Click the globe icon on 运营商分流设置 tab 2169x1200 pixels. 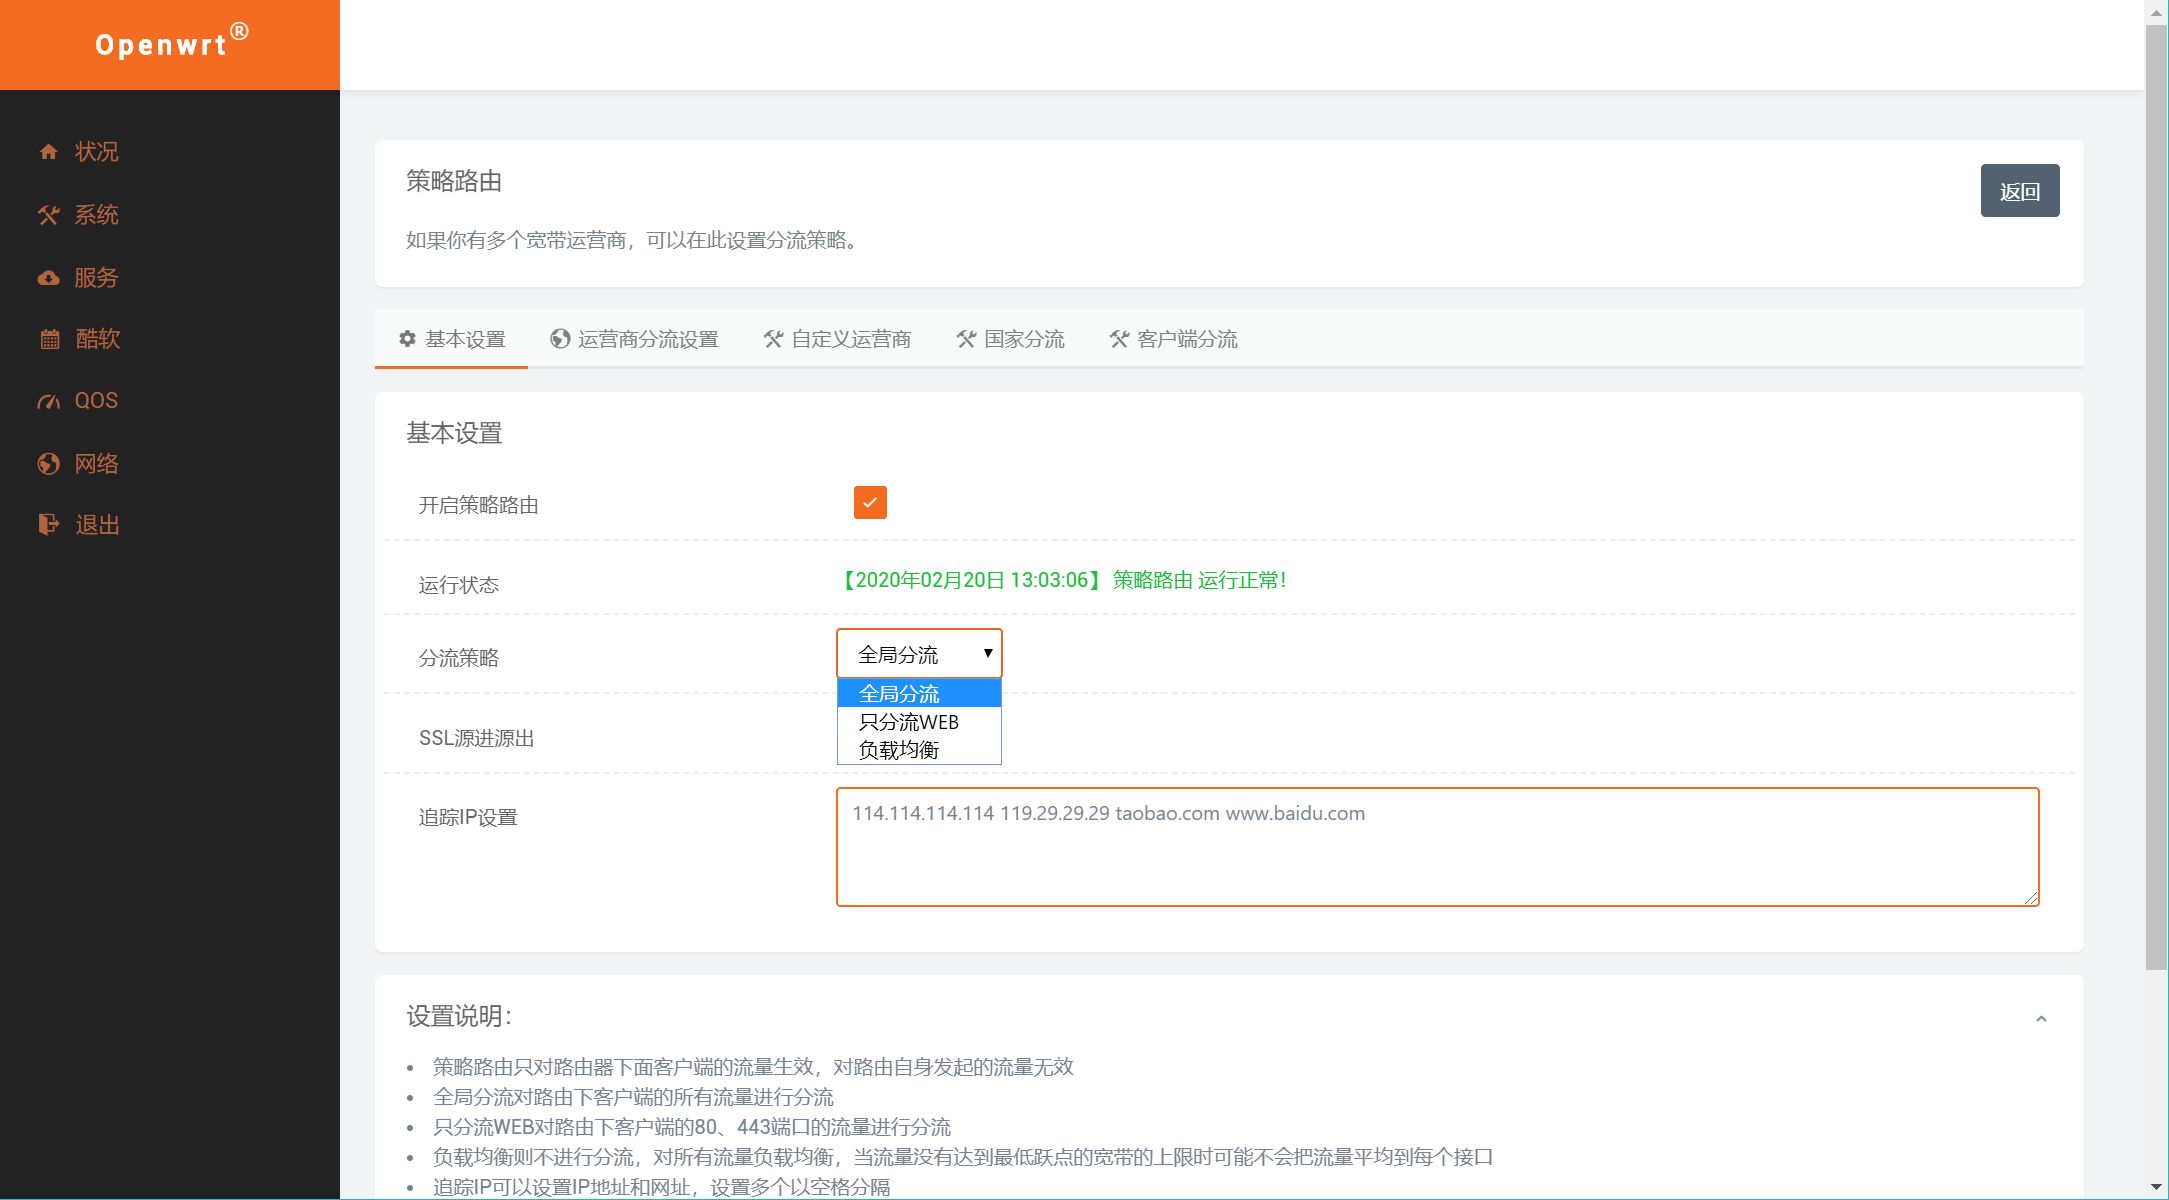coord(560,339)
